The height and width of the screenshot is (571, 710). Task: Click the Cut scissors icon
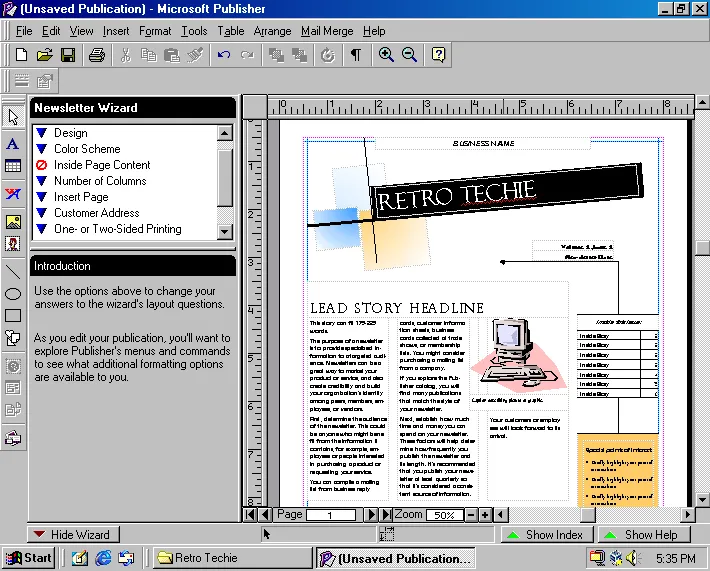click(x=125, y=55)
